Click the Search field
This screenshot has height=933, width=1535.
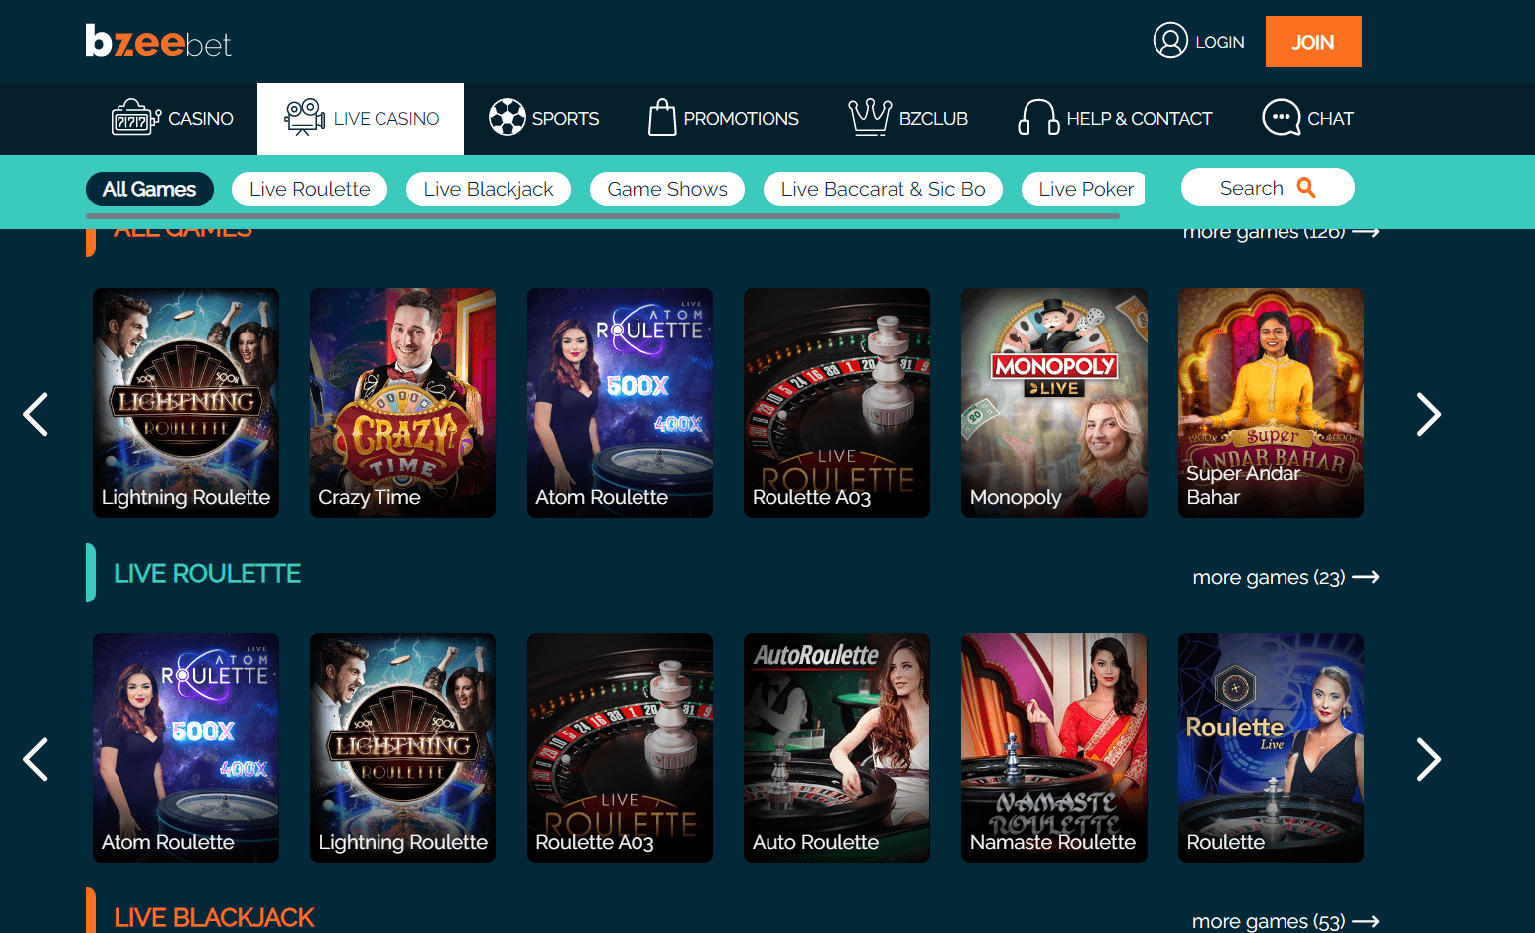point(1267,187)
